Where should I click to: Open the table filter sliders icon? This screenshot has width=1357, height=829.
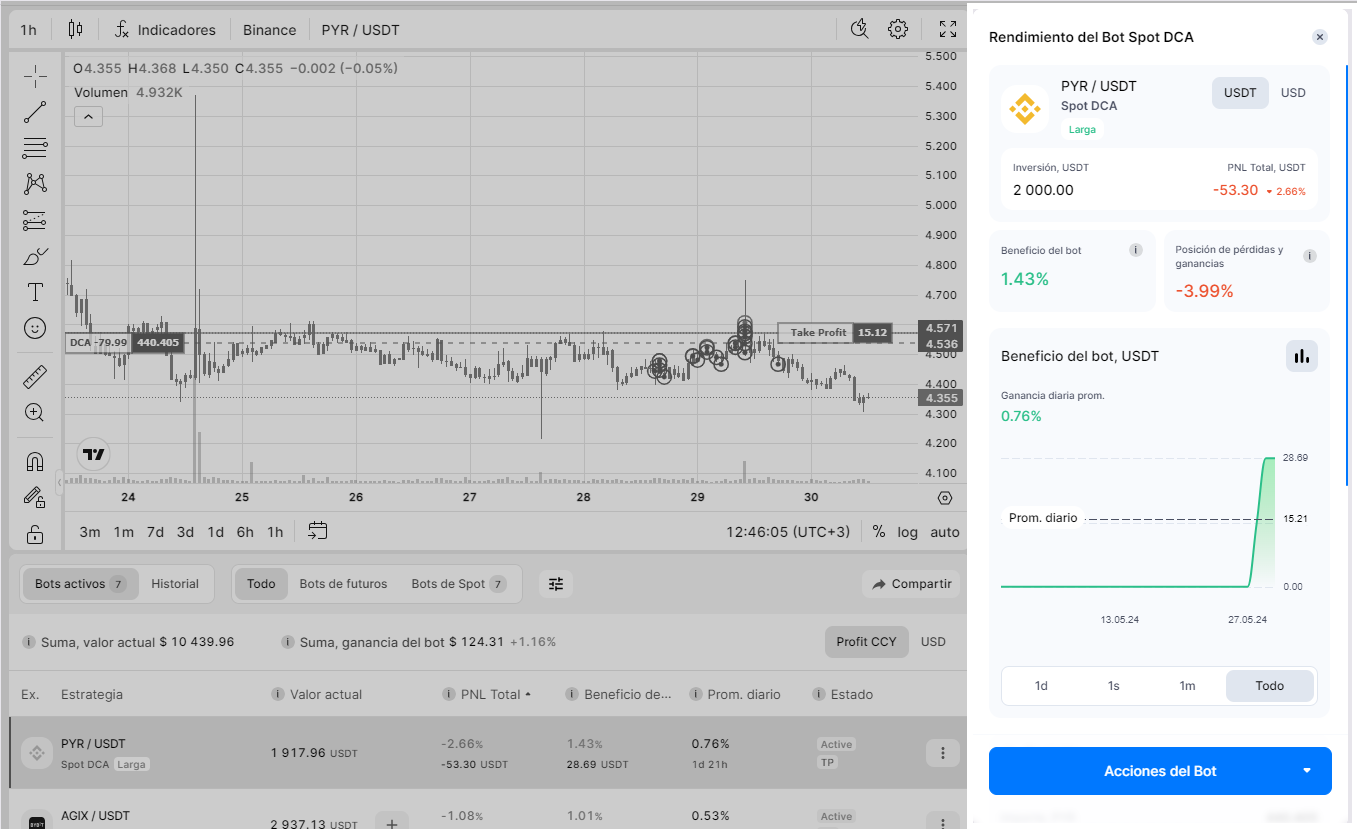[556, 584]
